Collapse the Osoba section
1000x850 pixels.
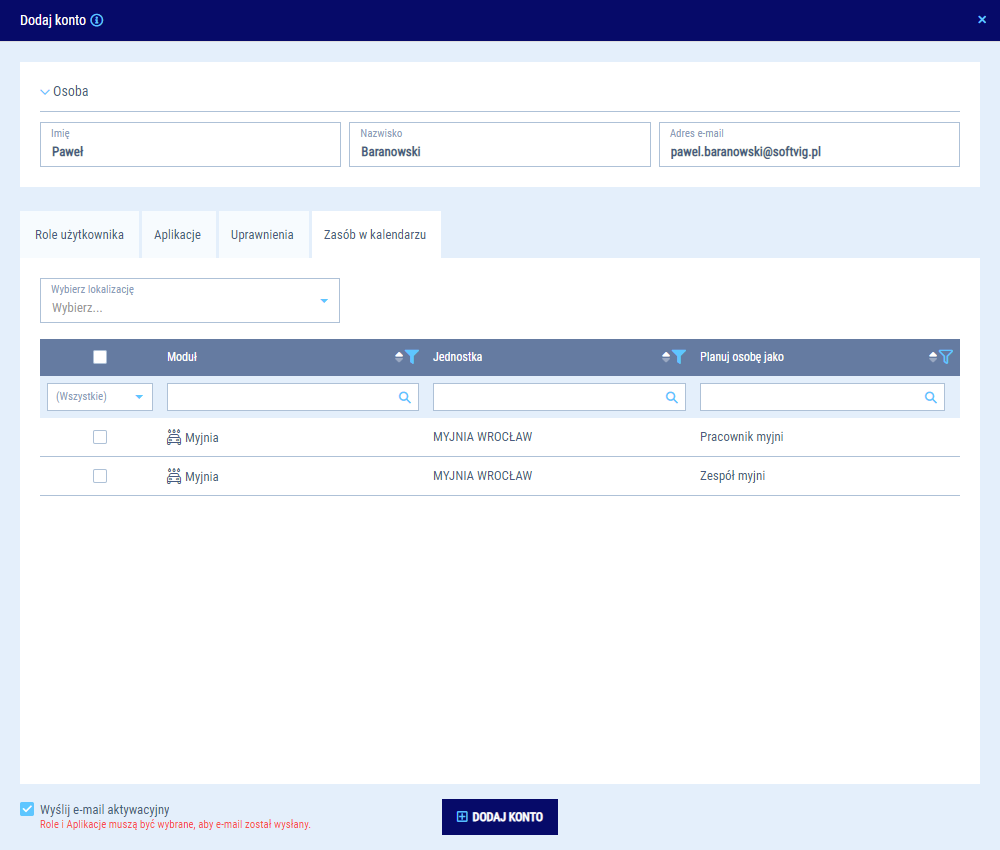coord(45,91)
